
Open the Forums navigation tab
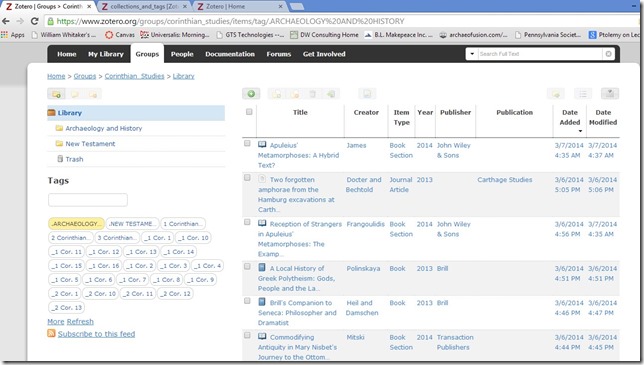pyautogui.click(x=278, y=54)
